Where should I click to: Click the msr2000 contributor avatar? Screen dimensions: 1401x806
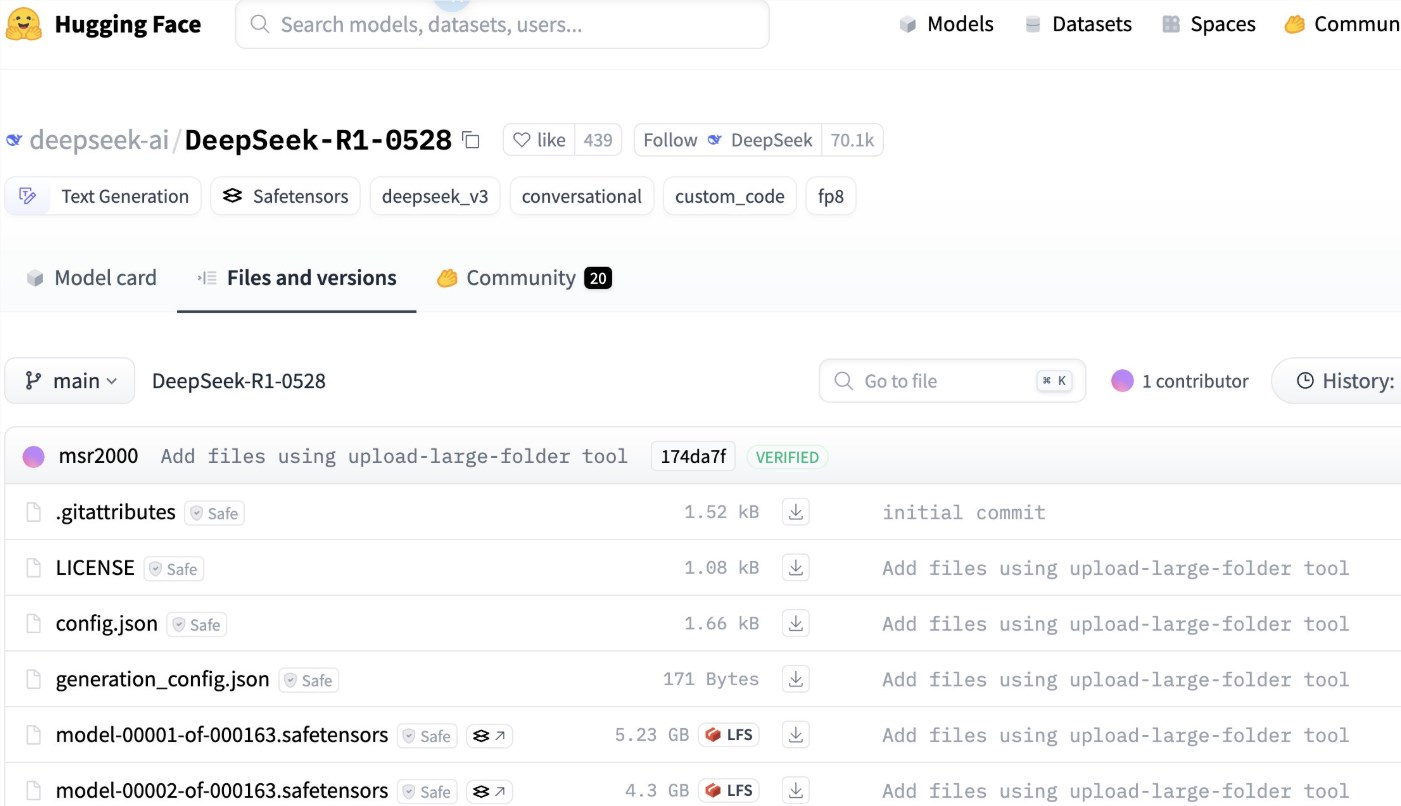pyautogui.click(x=34, y=457)
